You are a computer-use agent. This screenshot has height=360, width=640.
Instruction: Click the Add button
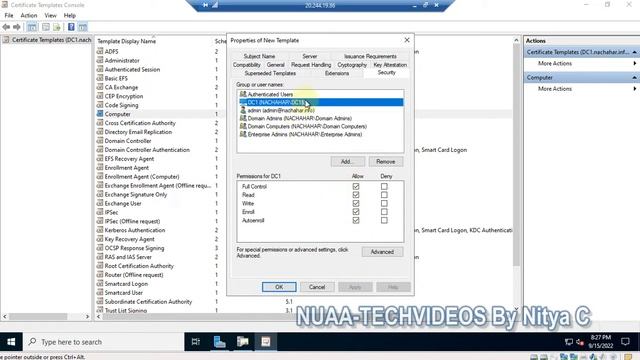(347, 162)
